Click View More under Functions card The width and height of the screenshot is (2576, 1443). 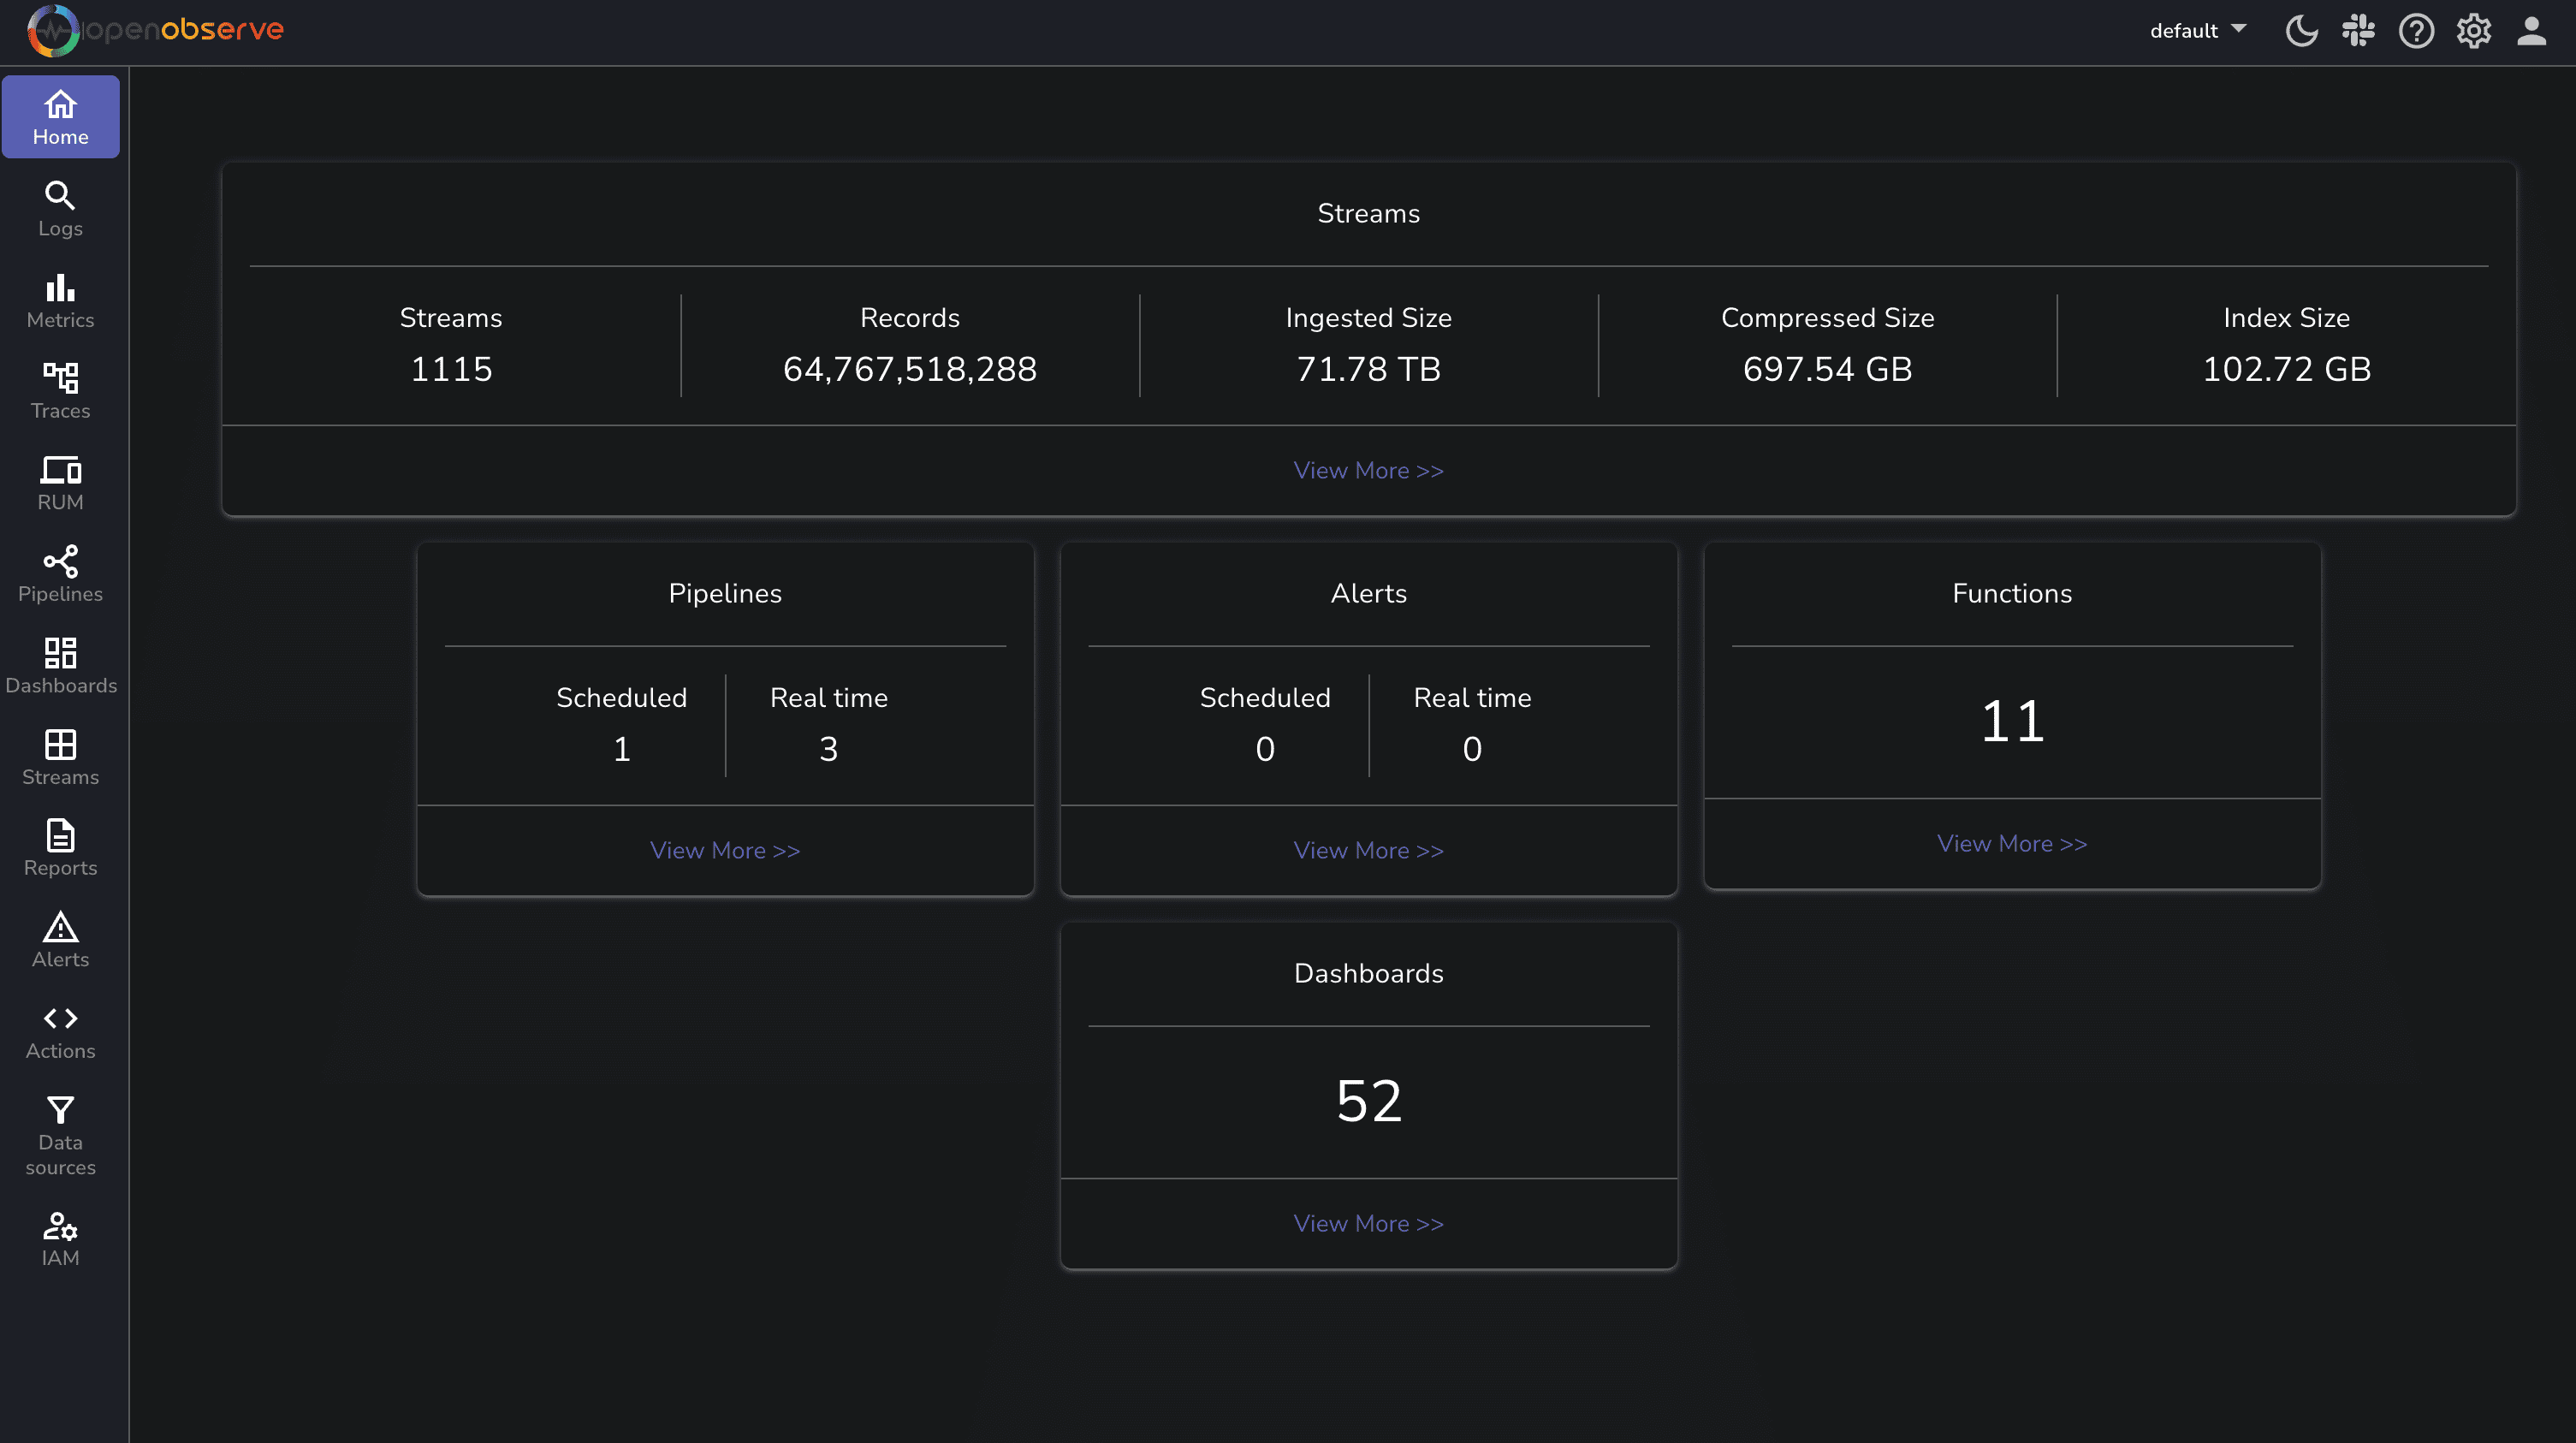pyautogui.click(x=2011, y=843)
